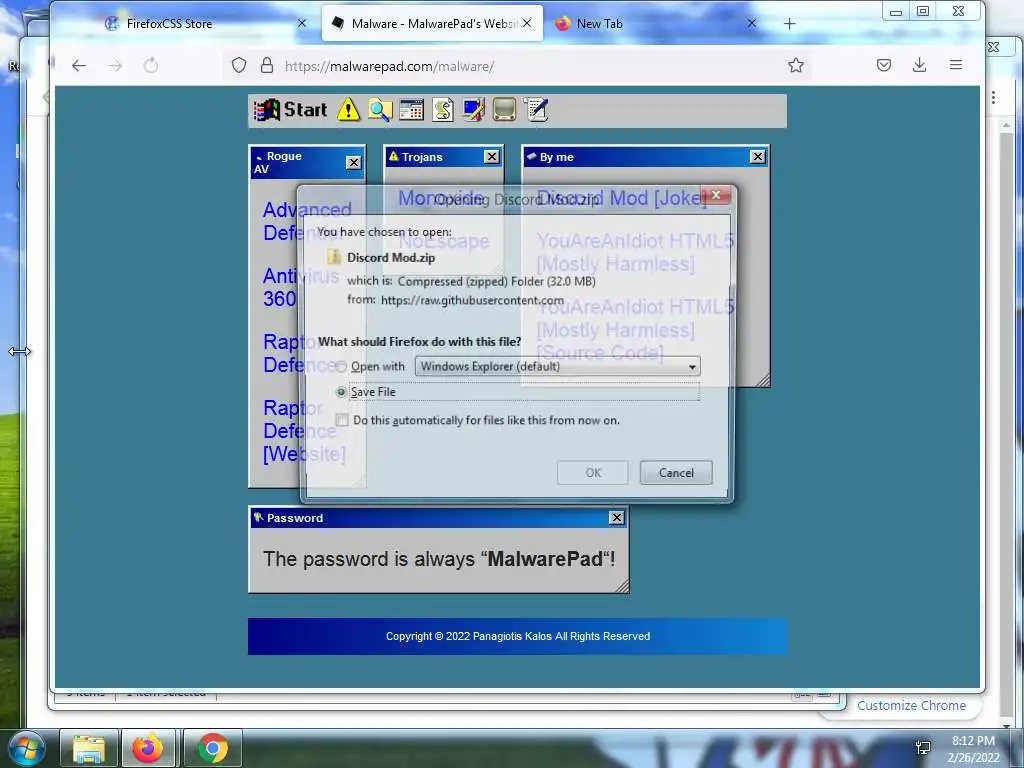Open the folder magnifier search icon

tap(380, 110)
